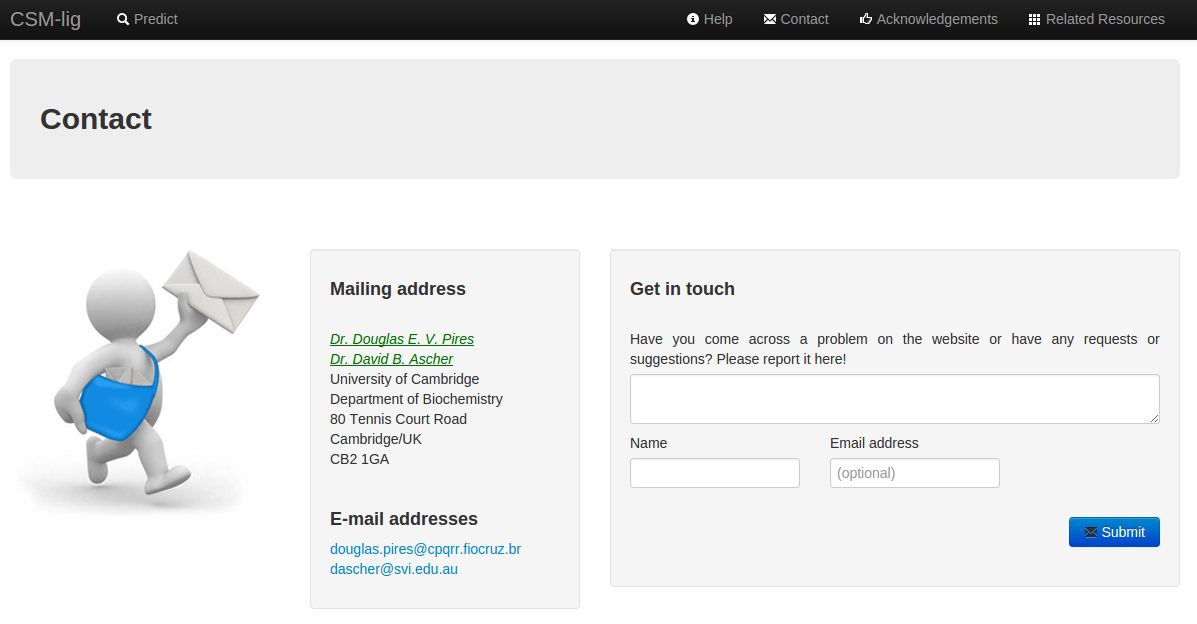Click the Name input field
The image size is (1197, 624).
point(715,473)
